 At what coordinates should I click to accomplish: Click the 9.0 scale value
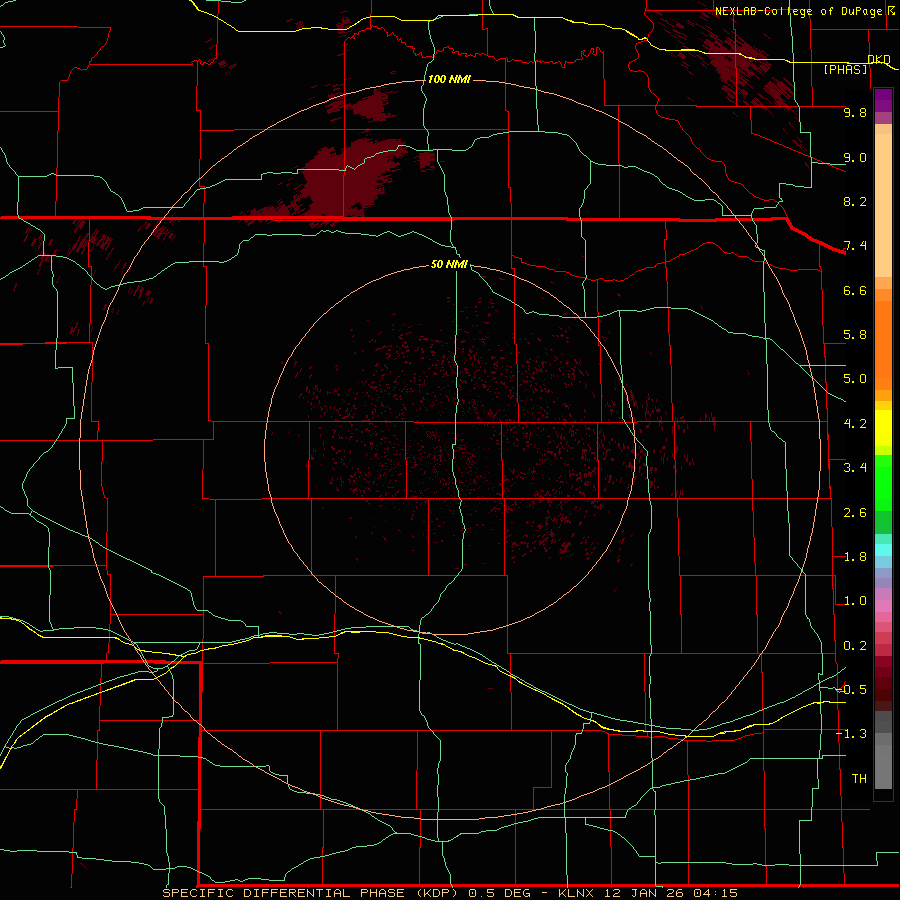pos(855,157)
